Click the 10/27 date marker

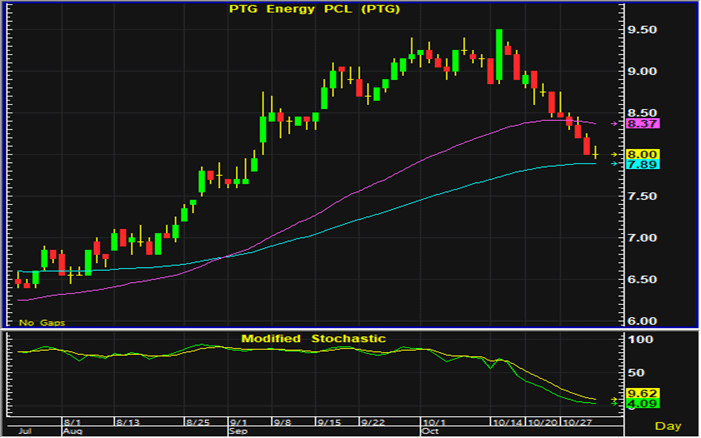(x=578, y=422)
